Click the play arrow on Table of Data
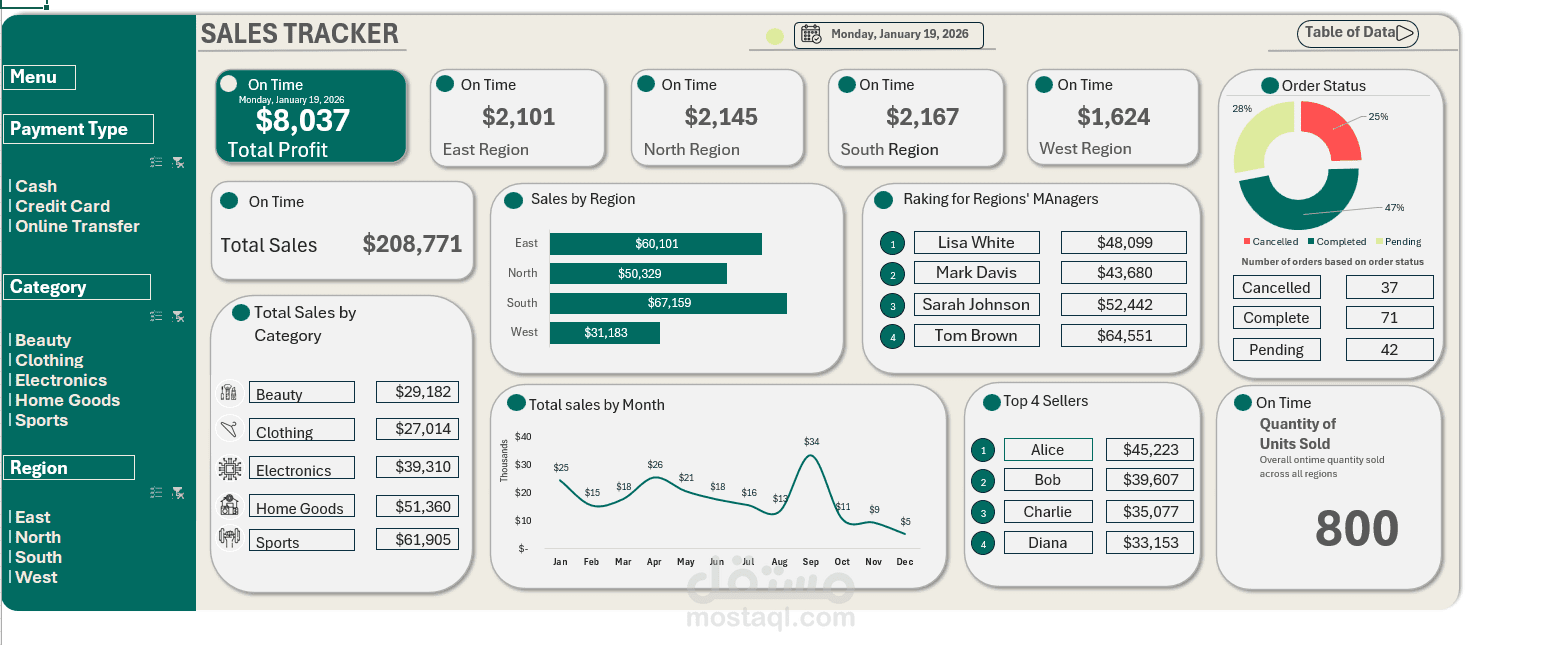The width and height of the screenshot is (1542, 645). (x=1405, y=33)
